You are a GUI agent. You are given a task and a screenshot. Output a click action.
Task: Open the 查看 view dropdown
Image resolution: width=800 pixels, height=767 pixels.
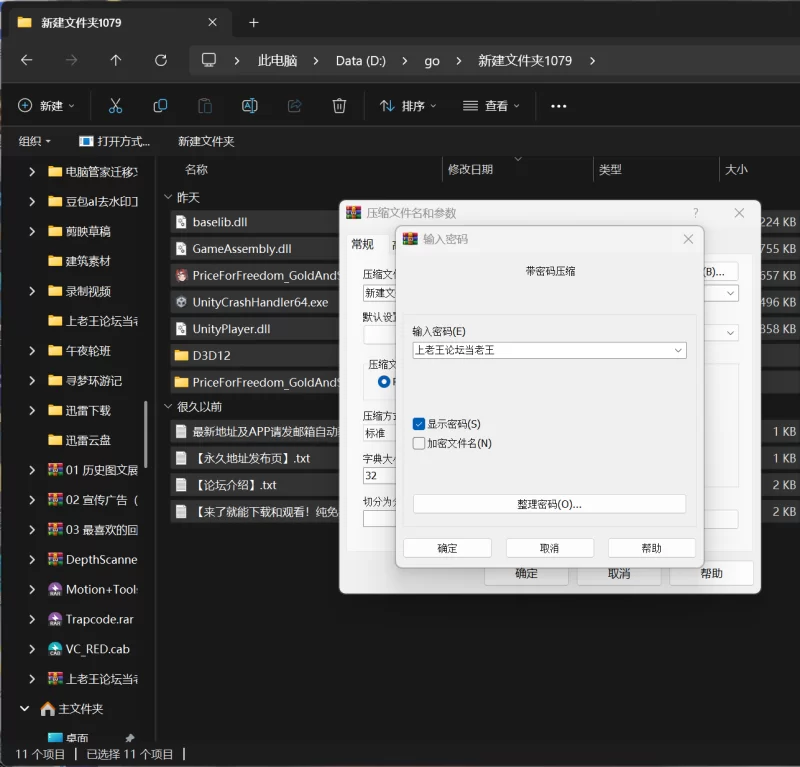(x=491, y=106)
